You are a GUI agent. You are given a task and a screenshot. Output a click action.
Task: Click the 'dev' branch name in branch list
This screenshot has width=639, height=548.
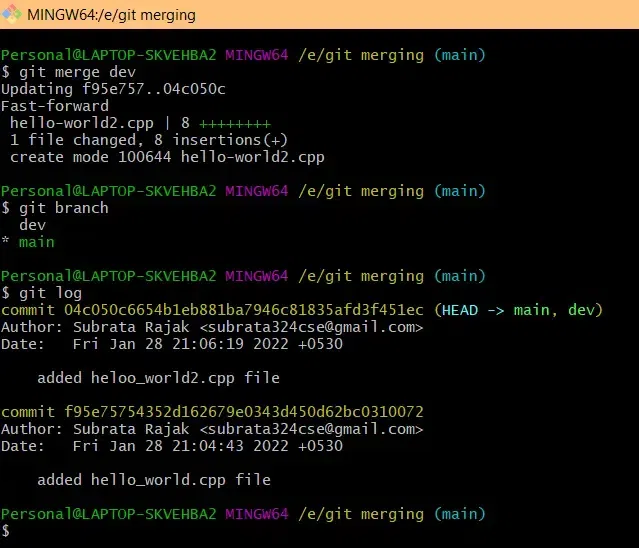click(33, 225)
